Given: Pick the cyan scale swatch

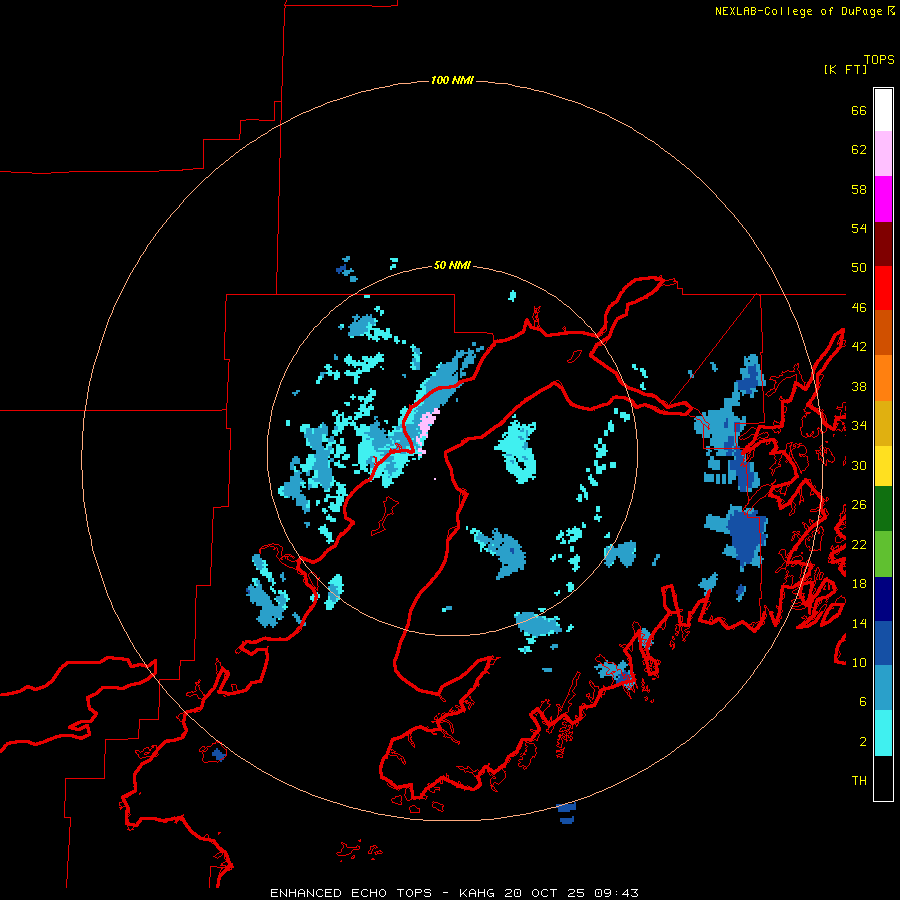Looking at the screenshot, I should (x=883, y=733).
